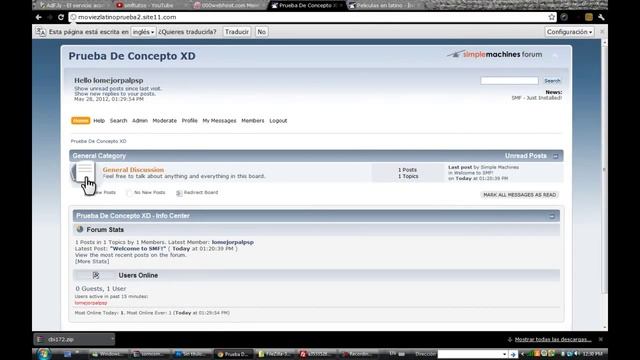Open the General Discussion board link

coord(133,170)
